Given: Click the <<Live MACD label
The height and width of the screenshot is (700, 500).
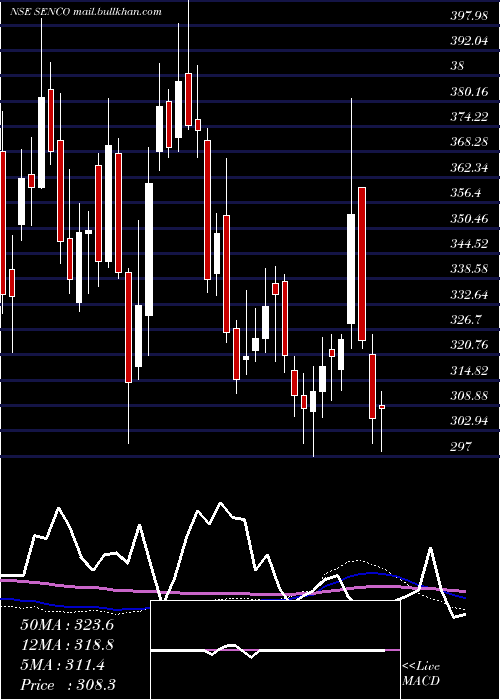Looking at the screenshot, I should (x=421, y=674).
